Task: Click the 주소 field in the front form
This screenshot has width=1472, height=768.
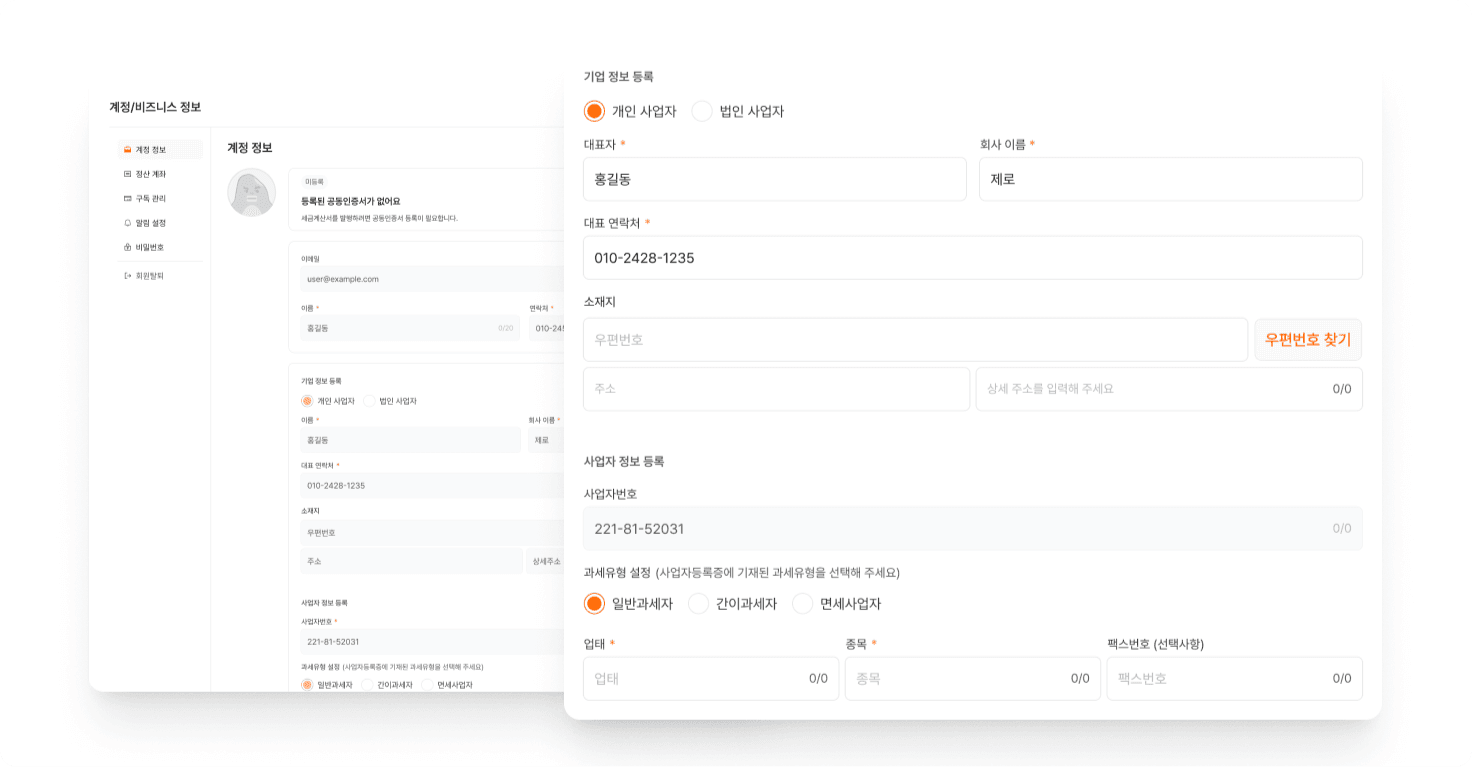Action: click(x=777, y=389)
